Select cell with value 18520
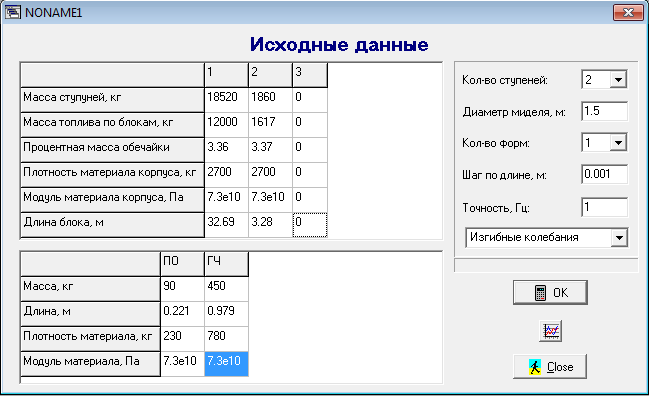Image resolution: width=649 pixels, height=396 pixels. (226, 99)
